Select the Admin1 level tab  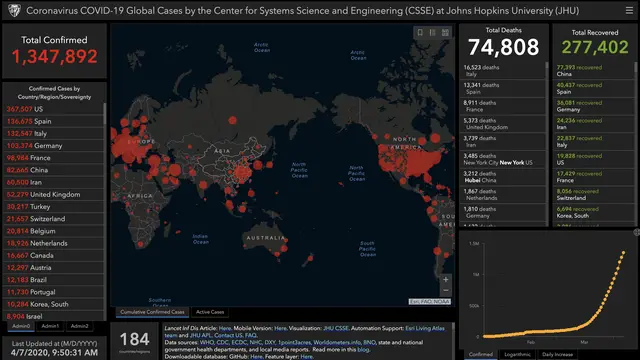coord(50,326)
